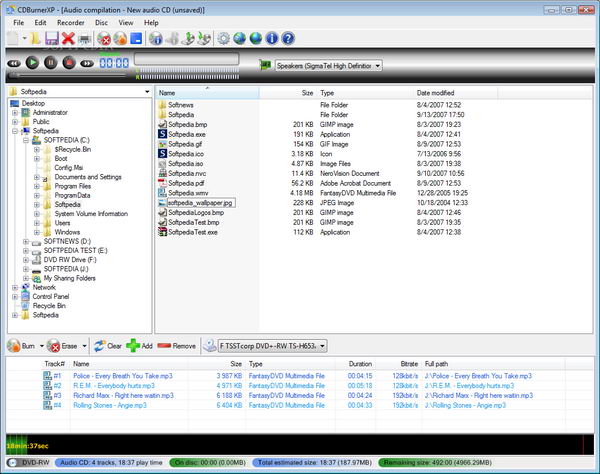Open the Help menu
Image resolution: width=600 pixels, height=474 pixels.
(x=151, y=23)
